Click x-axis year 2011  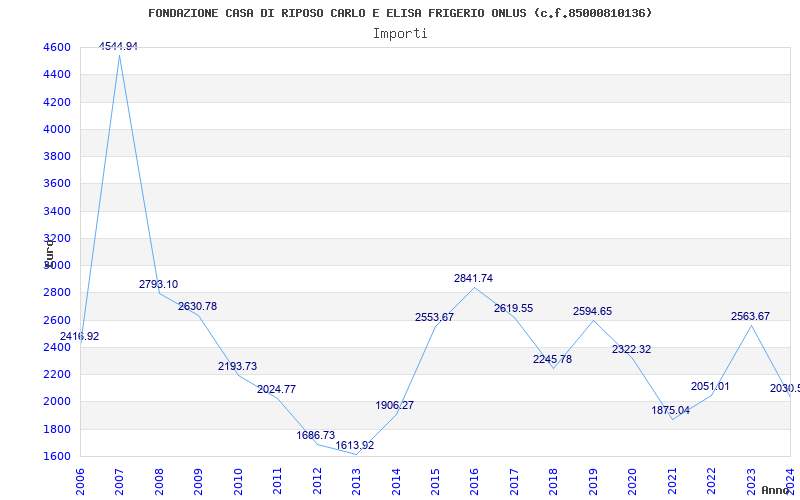tap(277, 482)
